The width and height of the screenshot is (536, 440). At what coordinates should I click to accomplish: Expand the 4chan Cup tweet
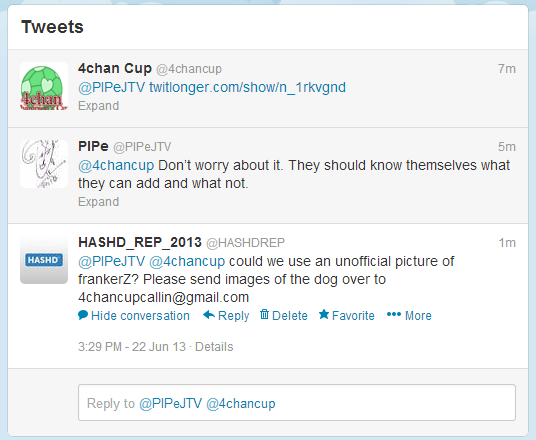coord(98,106)
